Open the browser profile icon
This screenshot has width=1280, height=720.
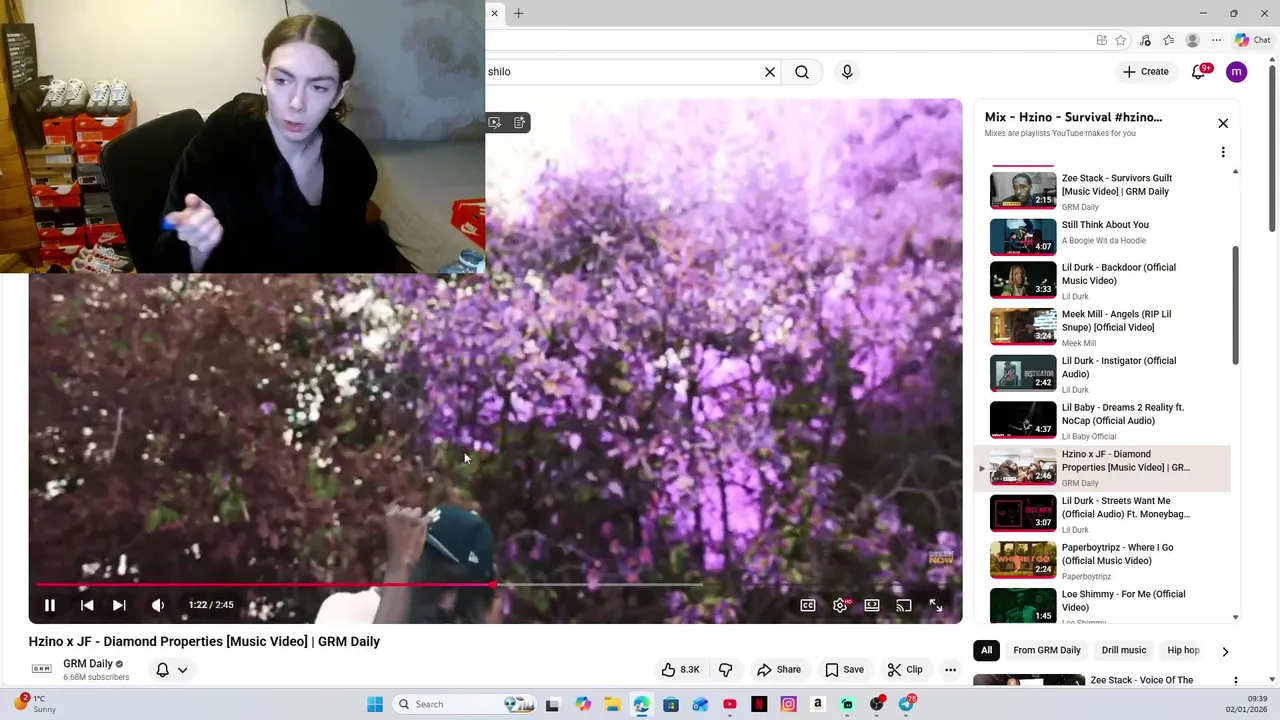(x=1192, y=40)
